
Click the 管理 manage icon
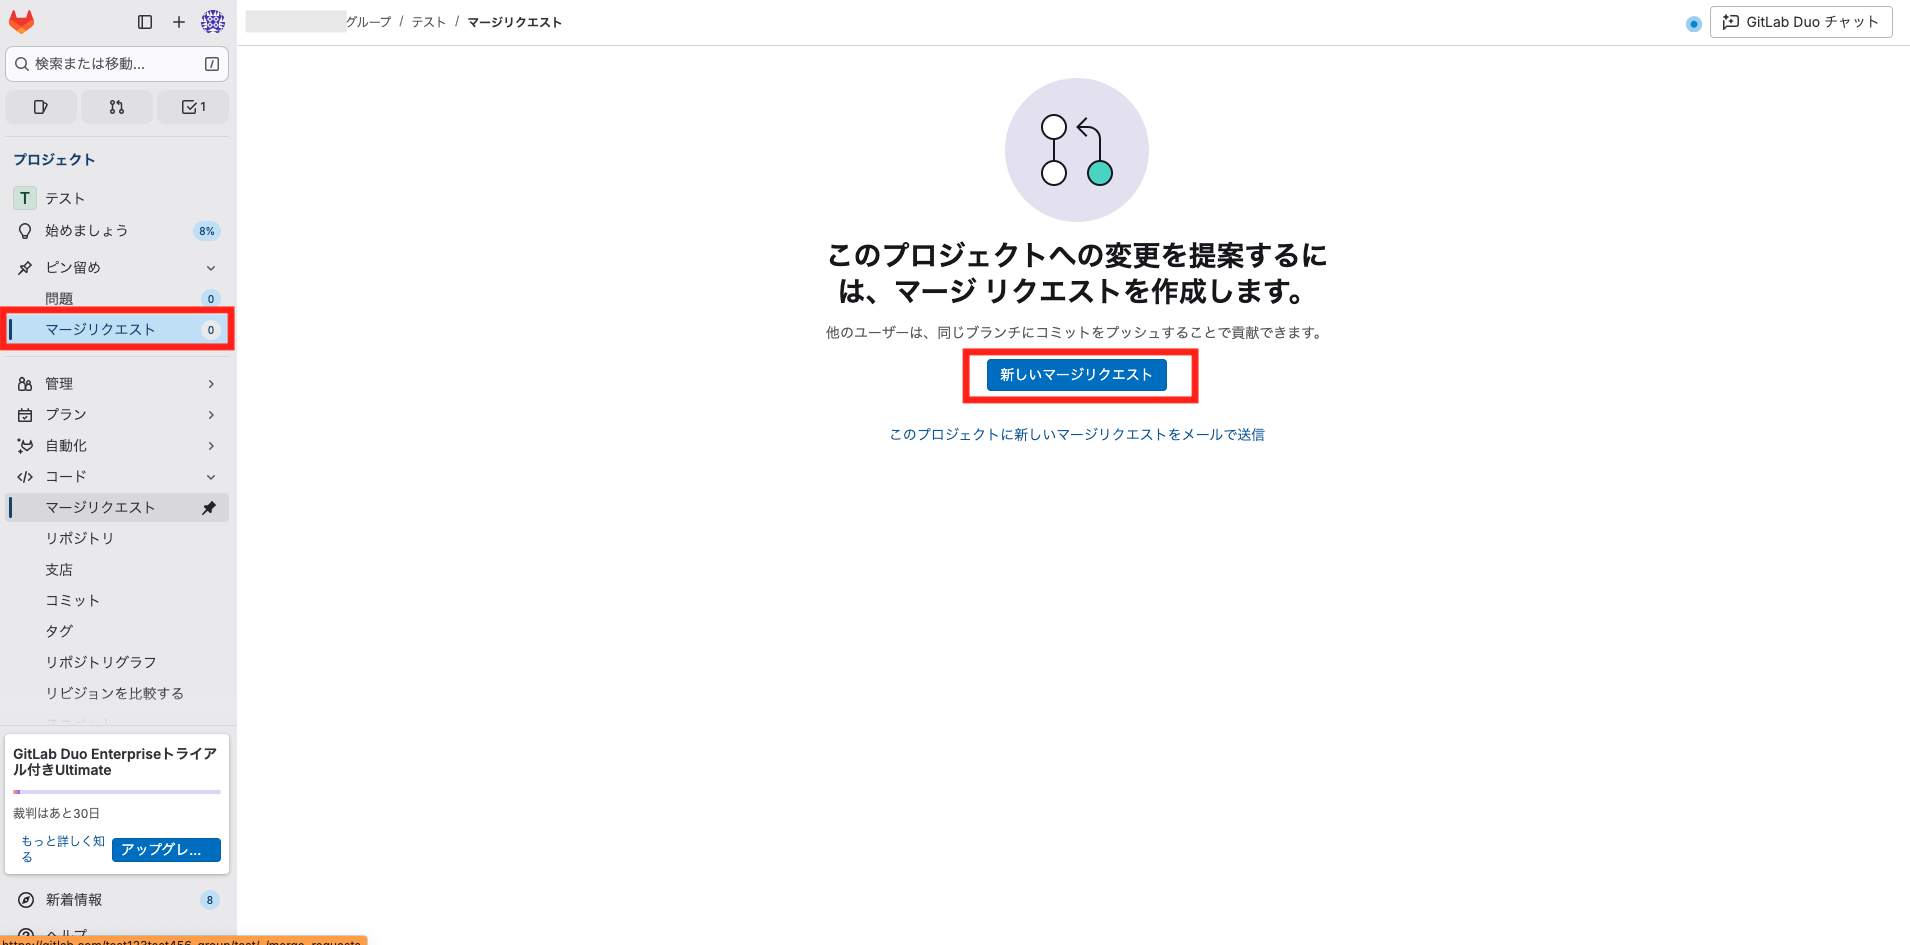25,384
